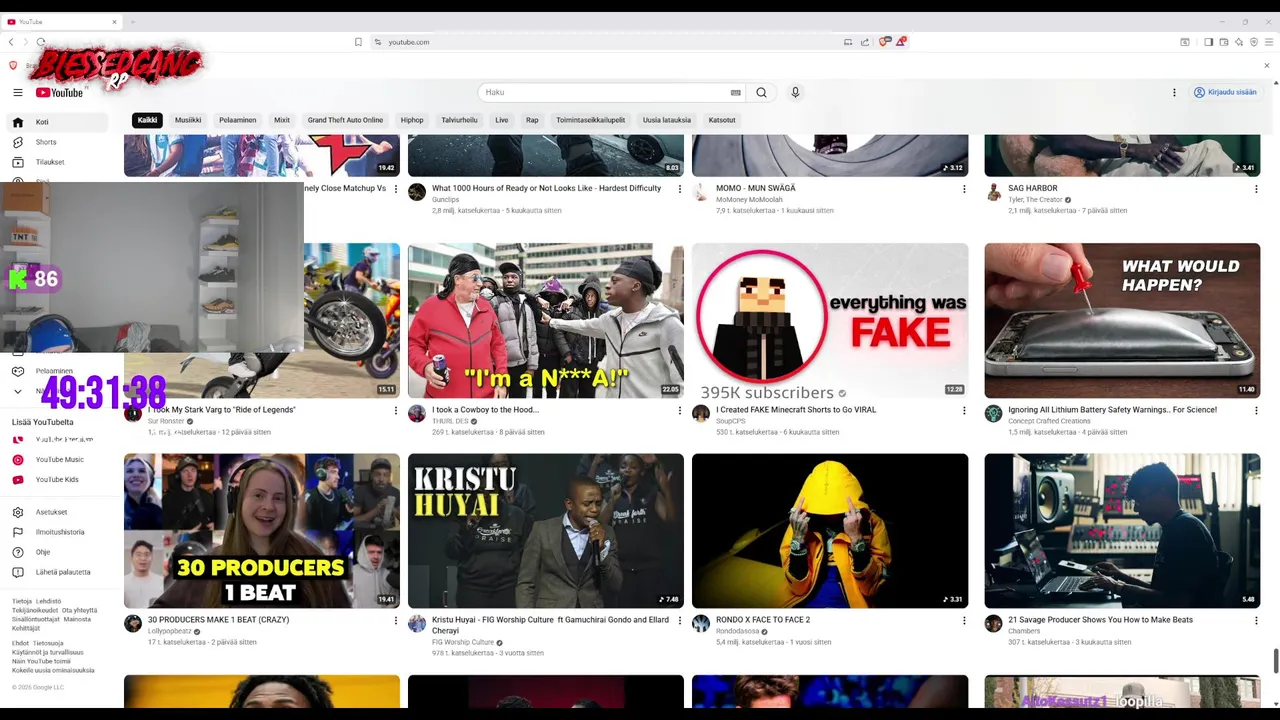Image resolution: width=1280 pixels, height=720 pixels.
Task: Click the share page icon in address bar
Action: (x=865, y=42)
